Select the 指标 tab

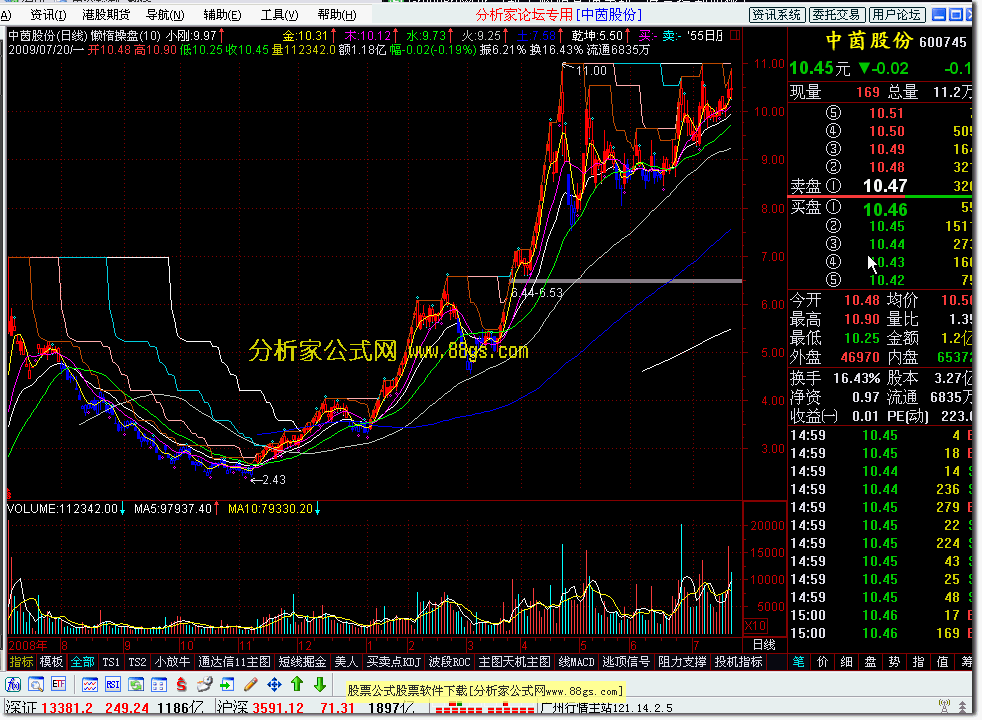point(21,662)
